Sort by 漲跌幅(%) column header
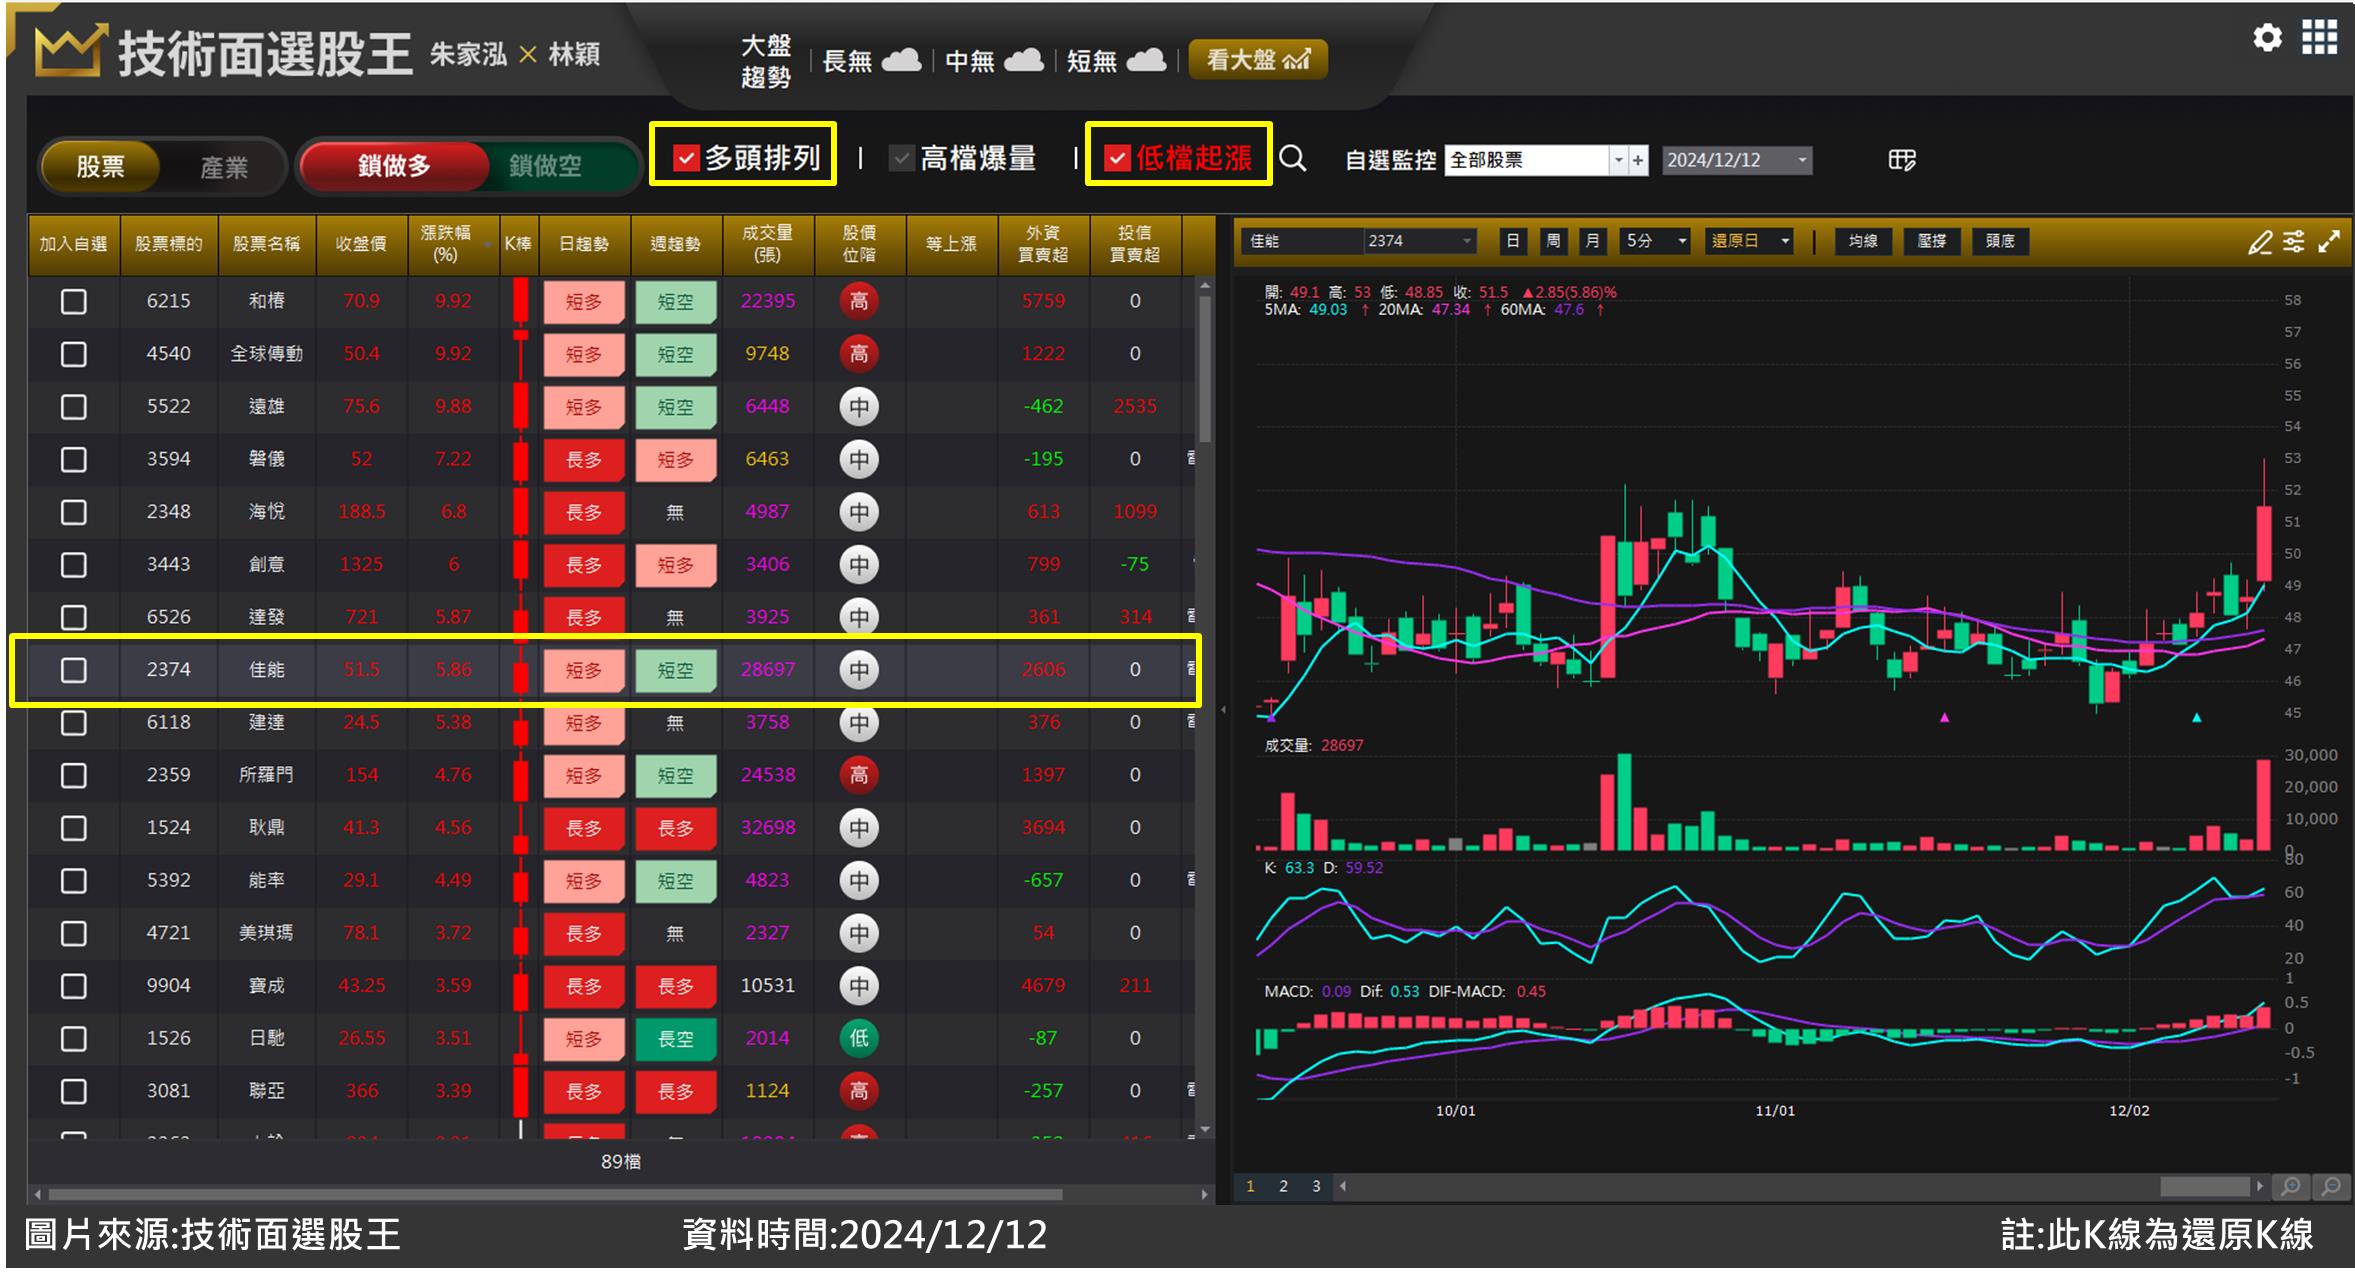 pyautogui.click(x=453, y=244)
